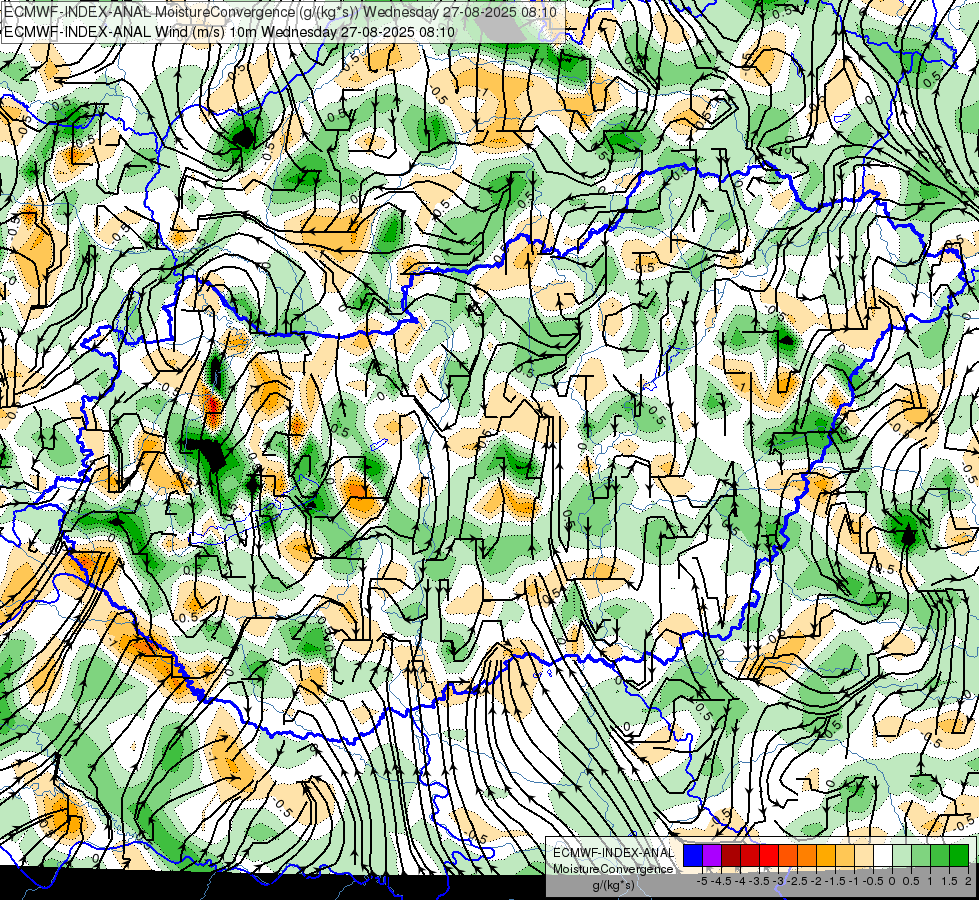This screenshot has width=979, height=900.
Task: Click the '1.5' legend scale value
Action: pyautogui.click(x=950, y=881)
